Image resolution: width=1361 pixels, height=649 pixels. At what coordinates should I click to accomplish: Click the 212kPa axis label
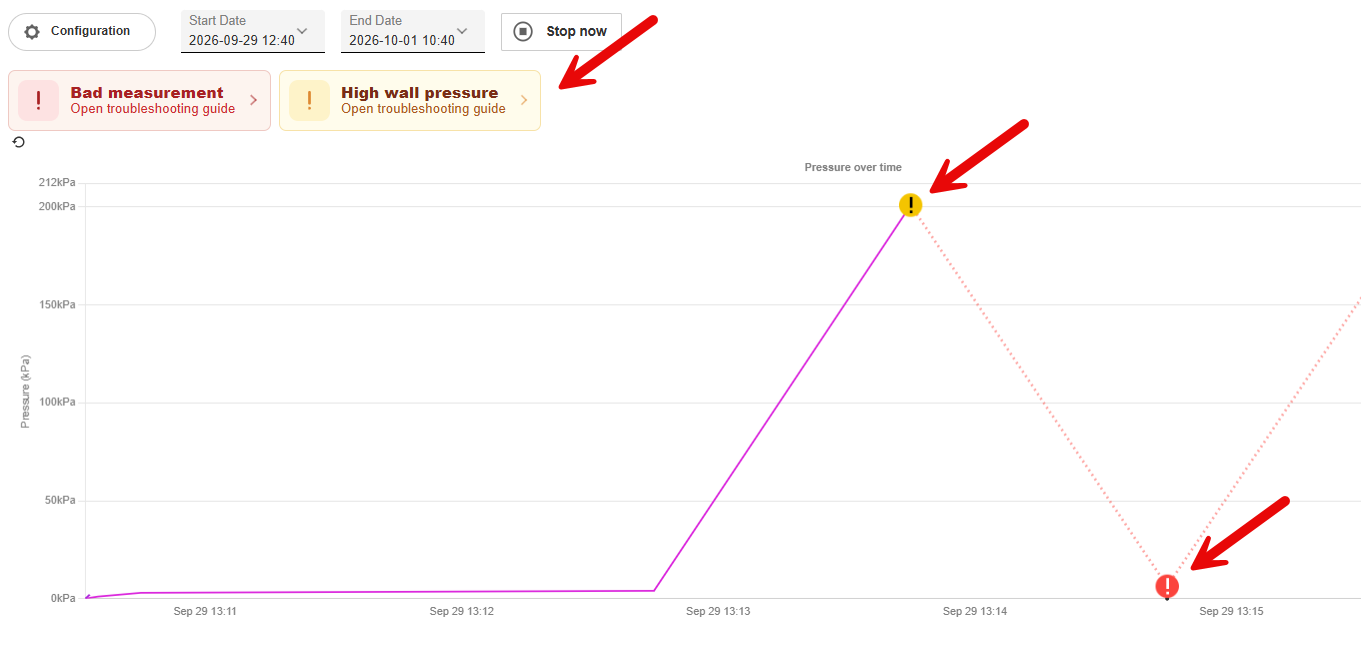click(57, 183)
